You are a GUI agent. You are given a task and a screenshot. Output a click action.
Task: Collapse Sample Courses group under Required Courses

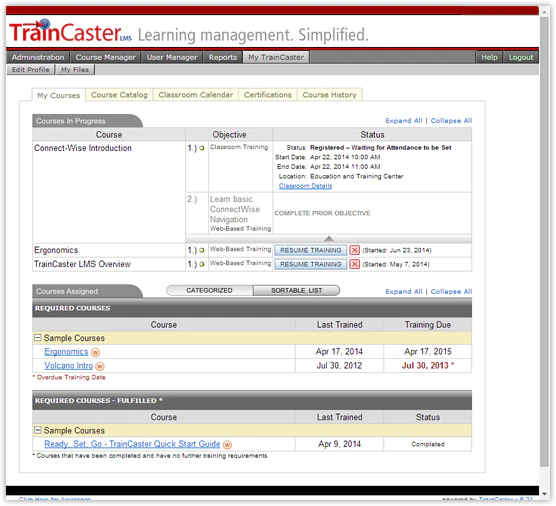38,338
